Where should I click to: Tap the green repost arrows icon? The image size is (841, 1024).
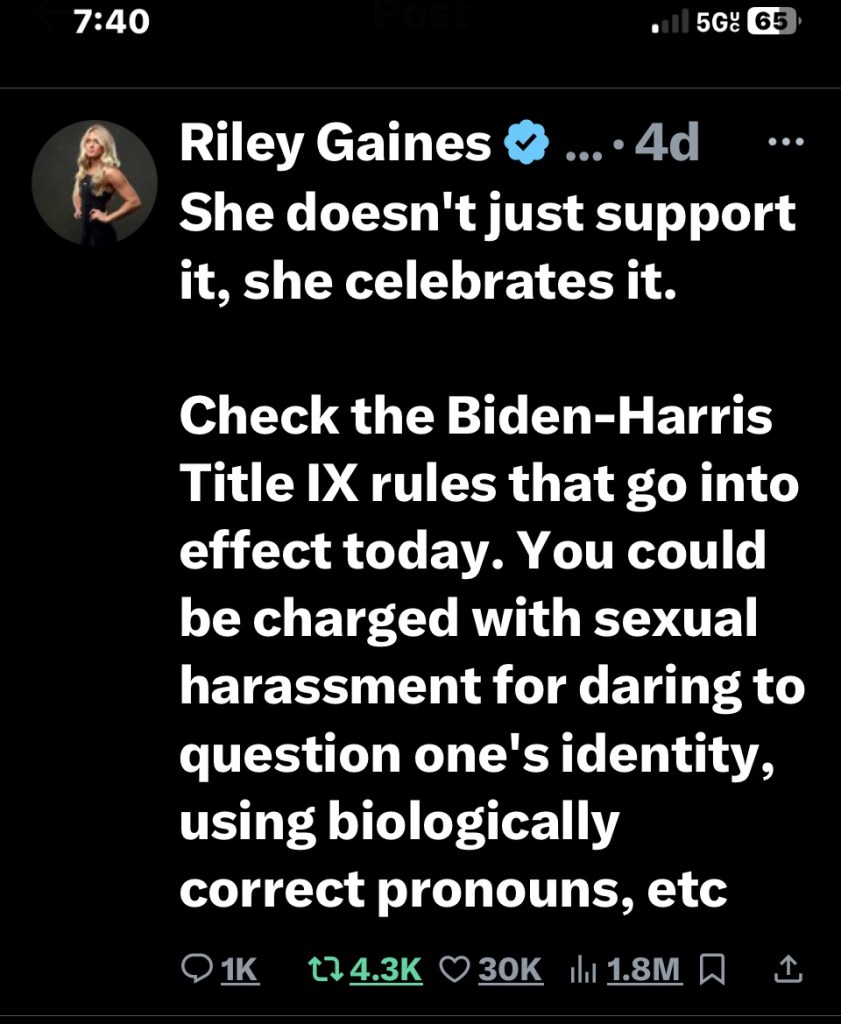(x=323, y=968)
